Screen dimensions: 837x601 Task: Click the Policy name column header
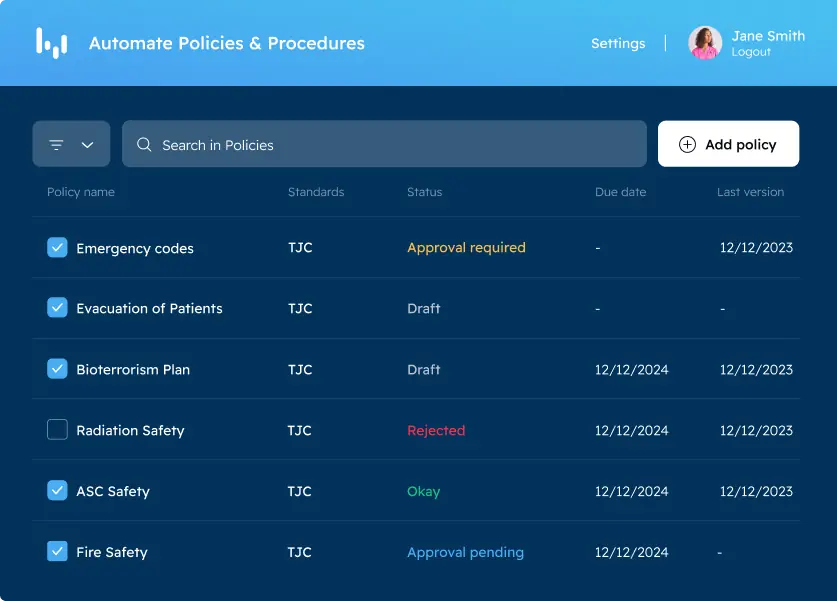click(x=81, y=192)
